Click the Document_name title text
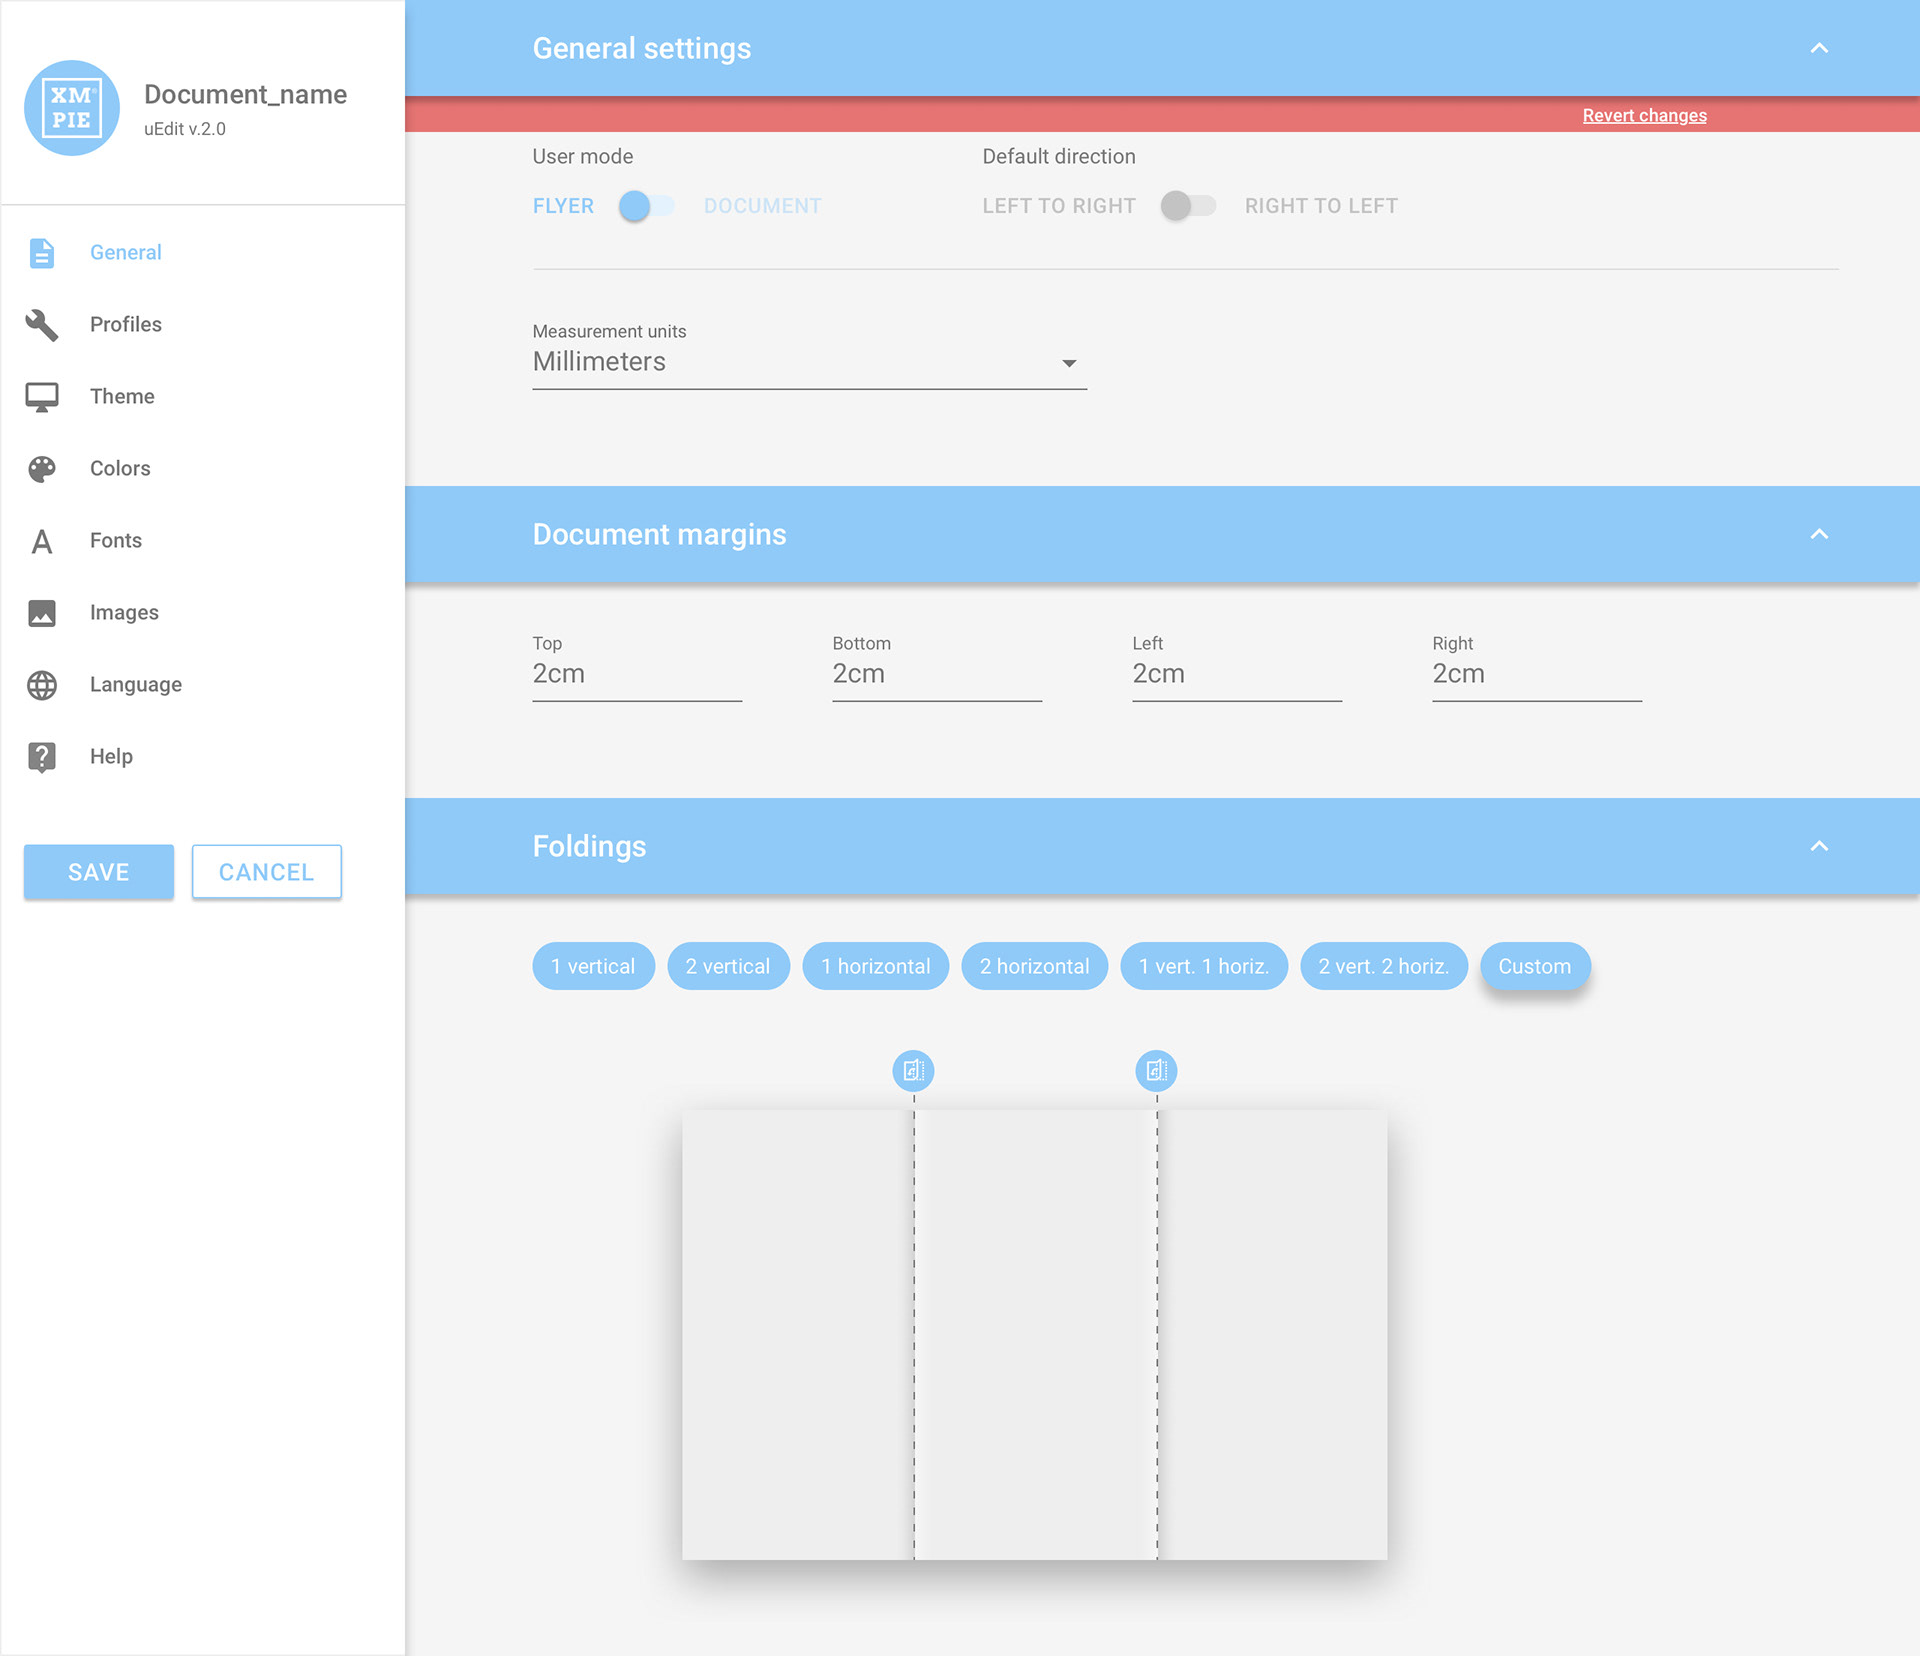This screenshot has width=1920, height=1656. click(246, 94)
